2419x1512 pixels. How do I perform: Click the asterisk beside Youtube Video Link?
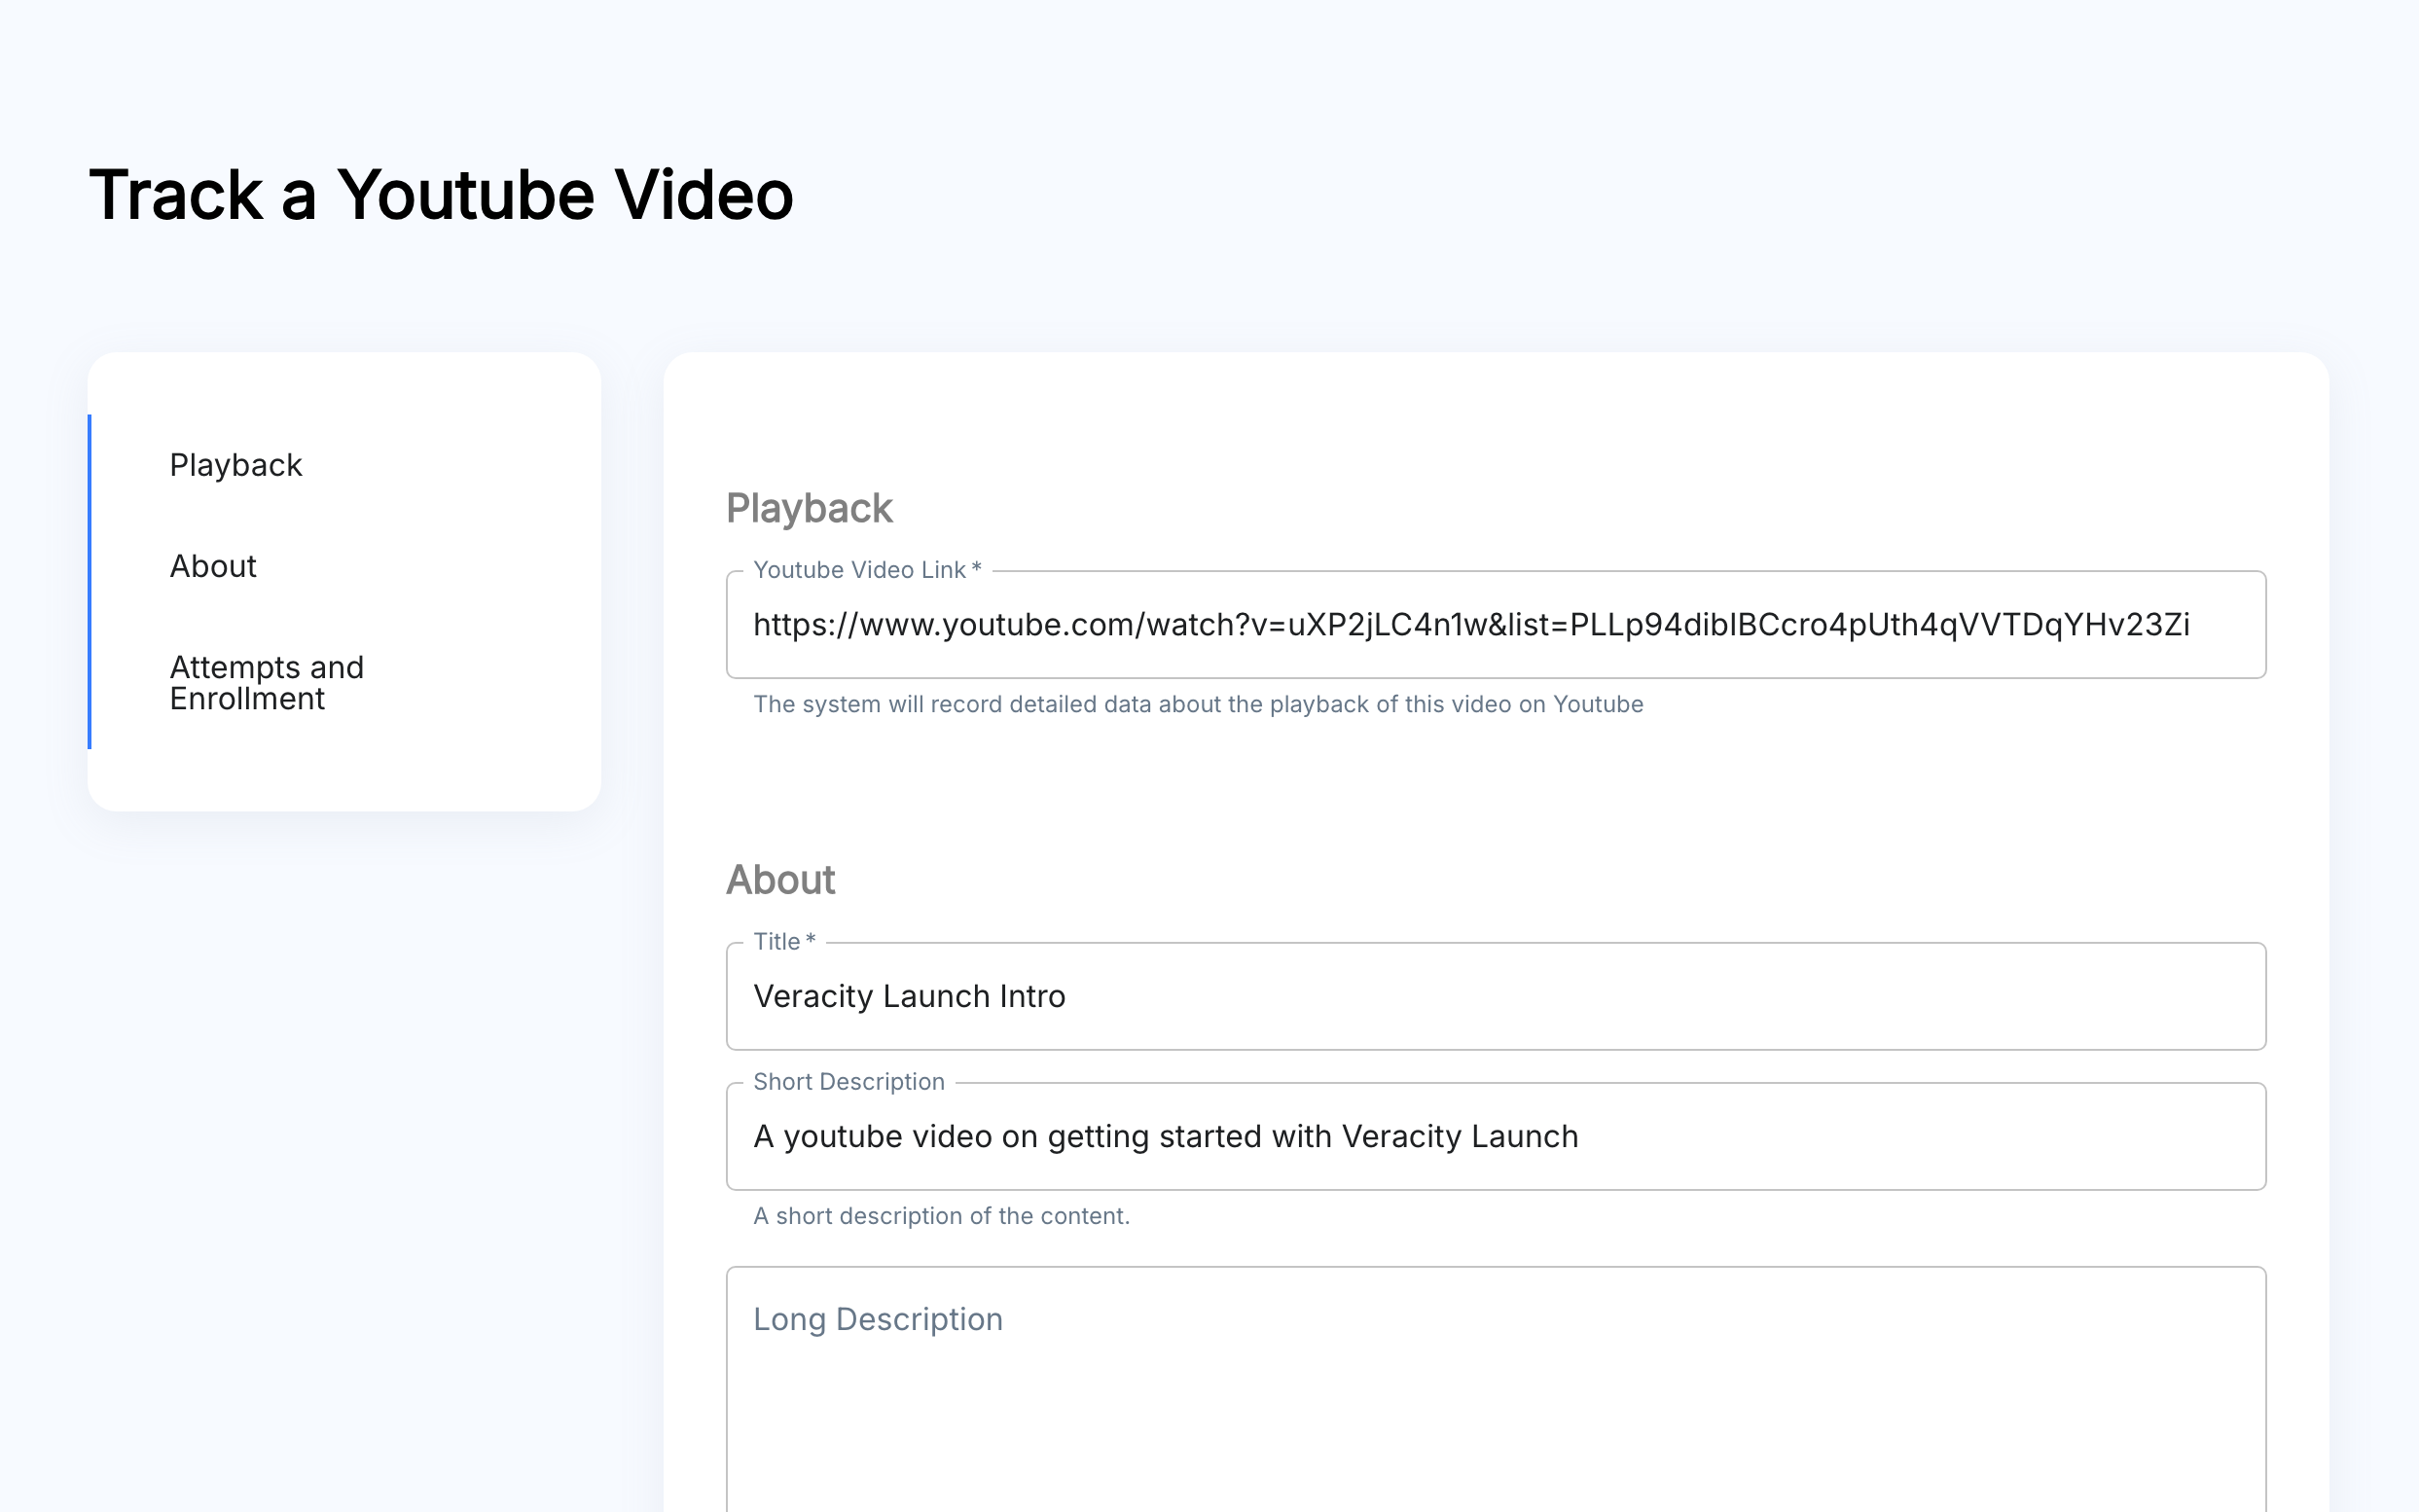[976, 568]
